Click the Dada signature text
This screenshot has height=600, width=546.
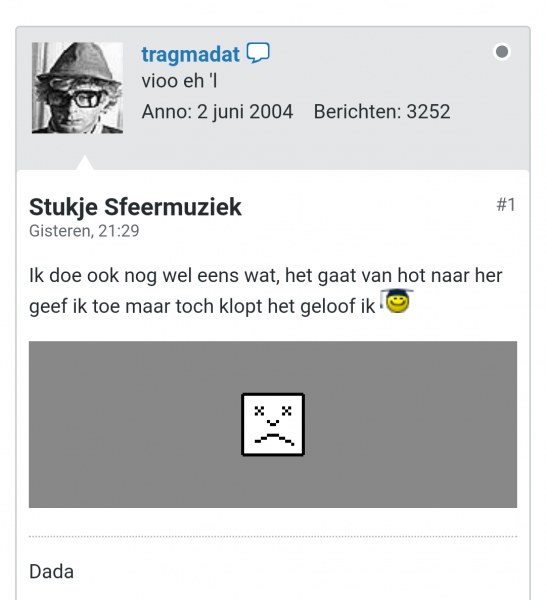(51, 572)
